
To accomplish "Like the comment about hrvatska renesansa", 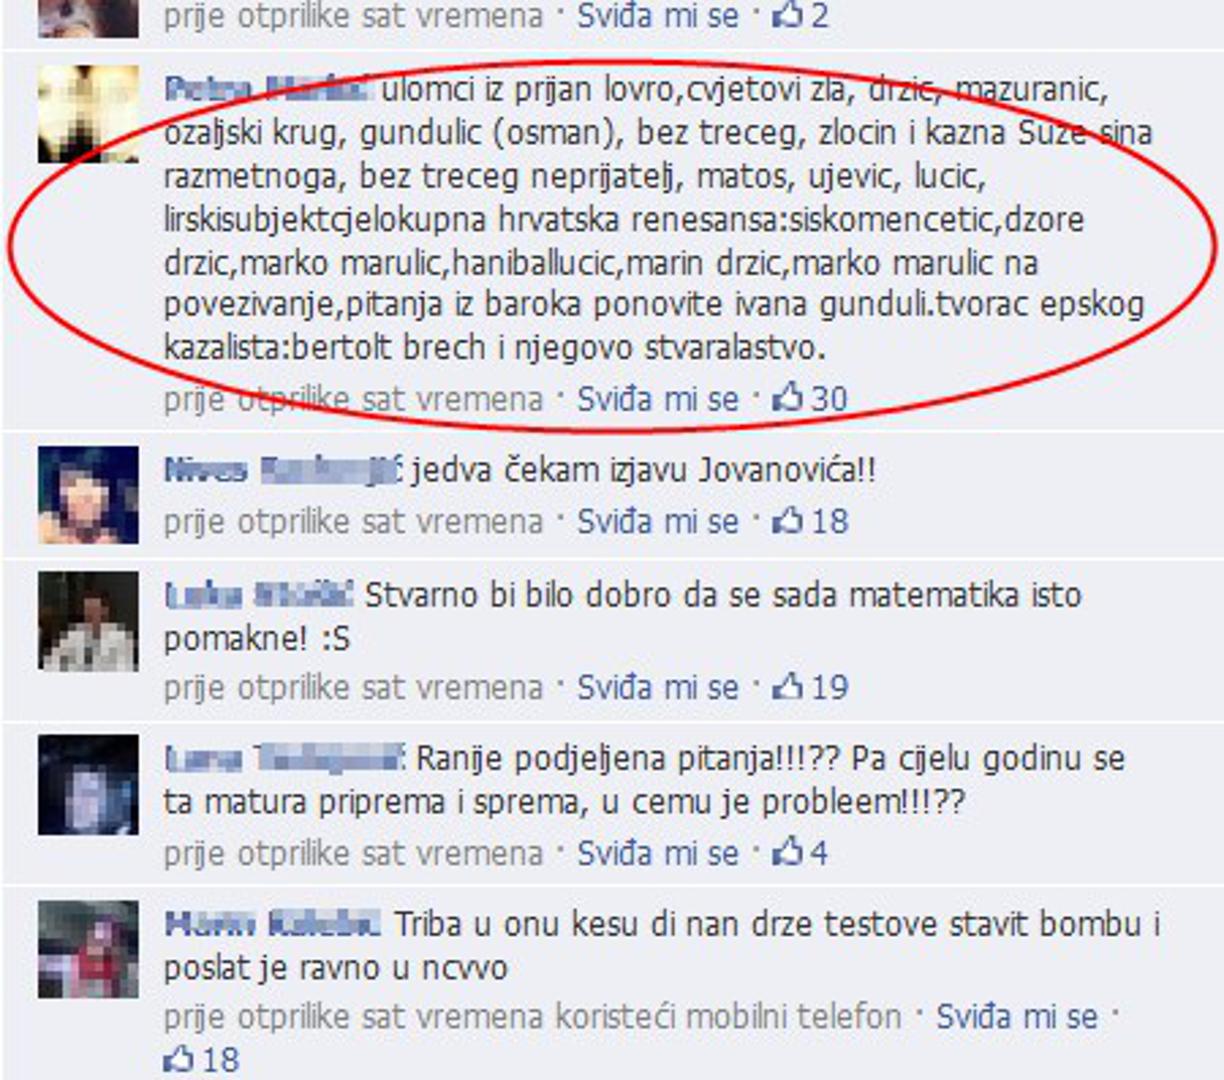I will (x=658, y=399).
